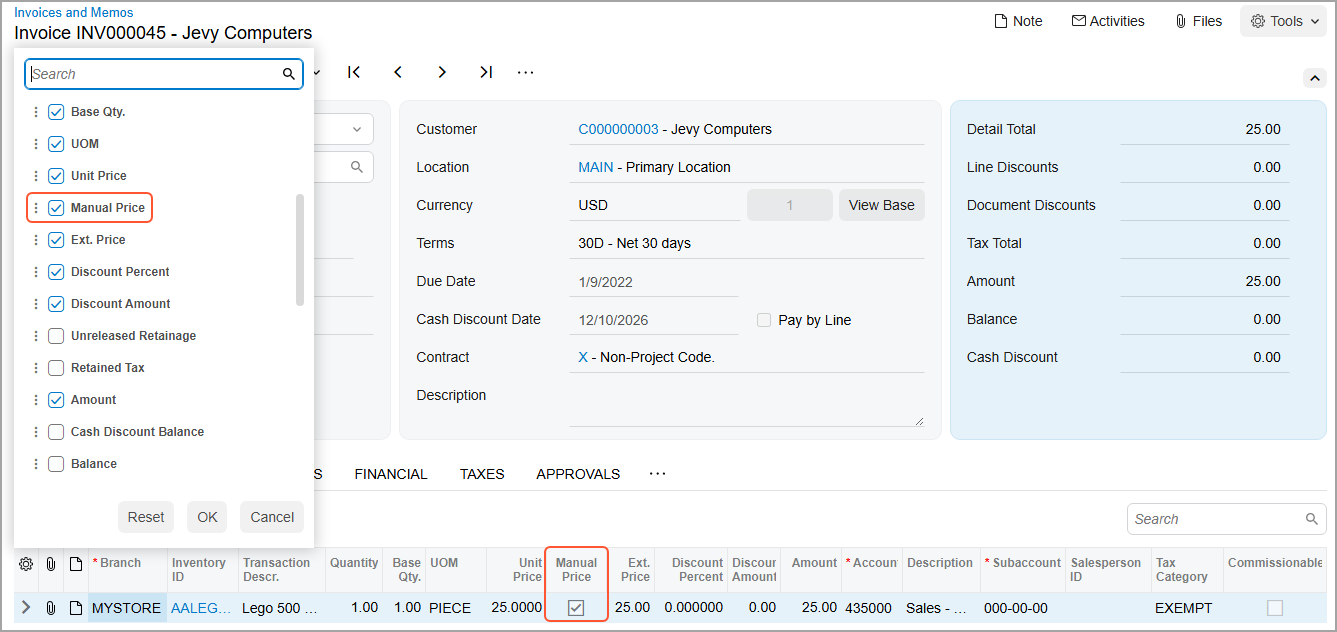Open the X contract link
Screen dimensions: 1337x632
coord(583,357)
